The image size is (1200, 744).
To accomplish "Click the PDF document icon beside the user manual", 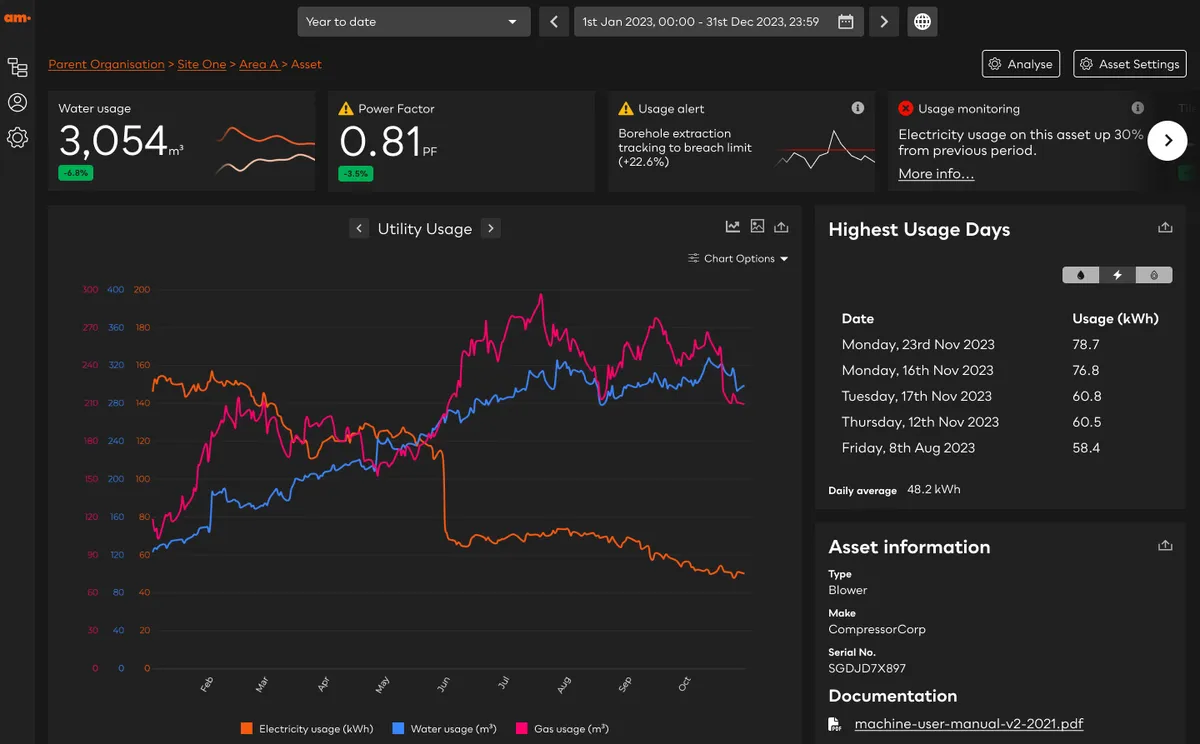I will pos(833,723).
